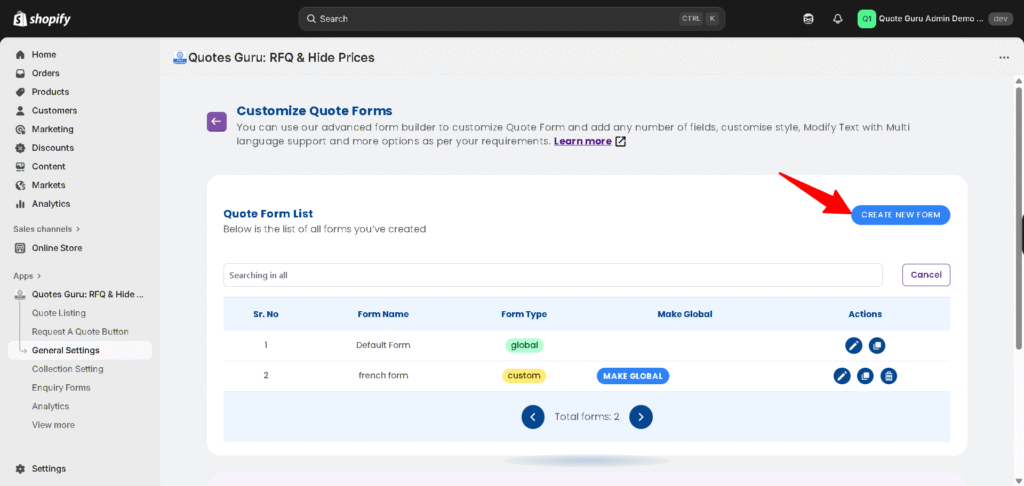Click the purple back arrow button

pyautogui.click(x=217, y=122)
